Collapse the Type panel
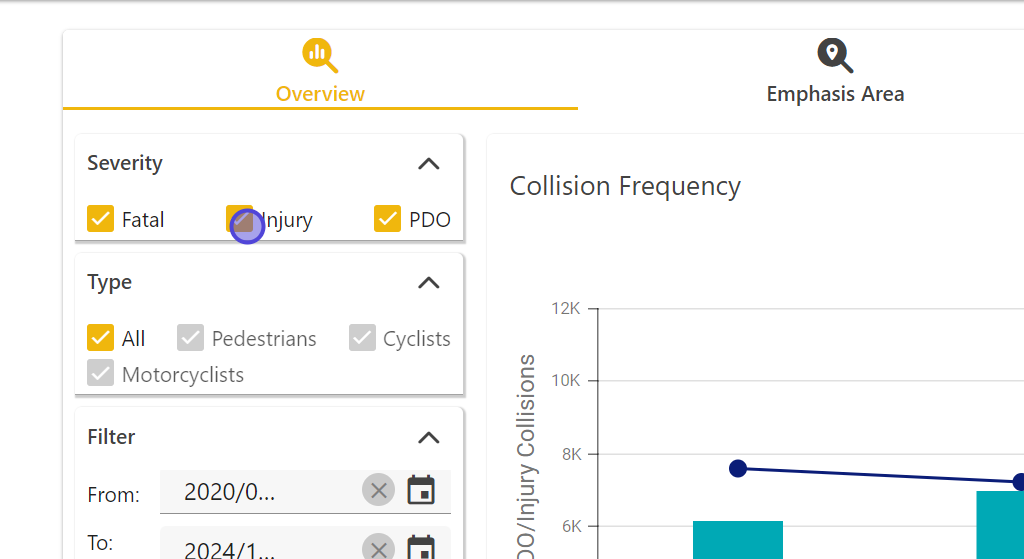Image resolution: width=1024 pixels, height=559 pixels. pyautogui.click(x=428, y=283)
